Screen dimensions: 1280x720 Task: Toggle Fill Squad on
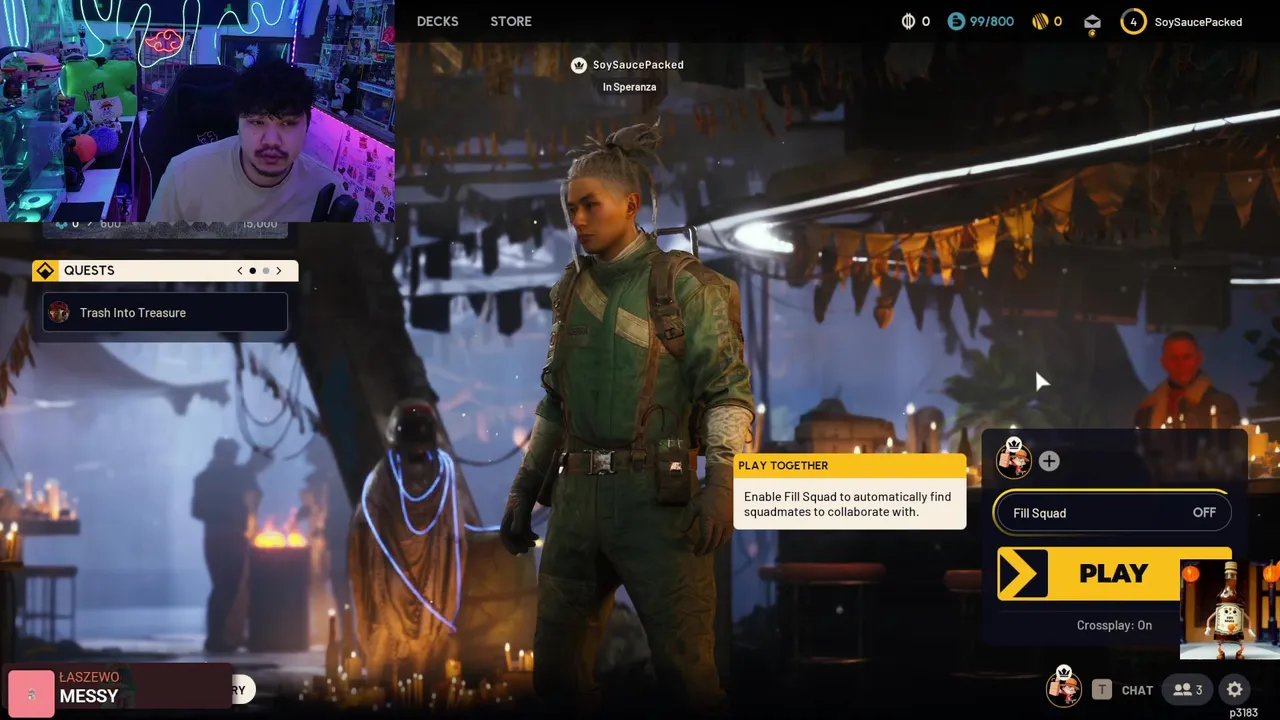1112,513
